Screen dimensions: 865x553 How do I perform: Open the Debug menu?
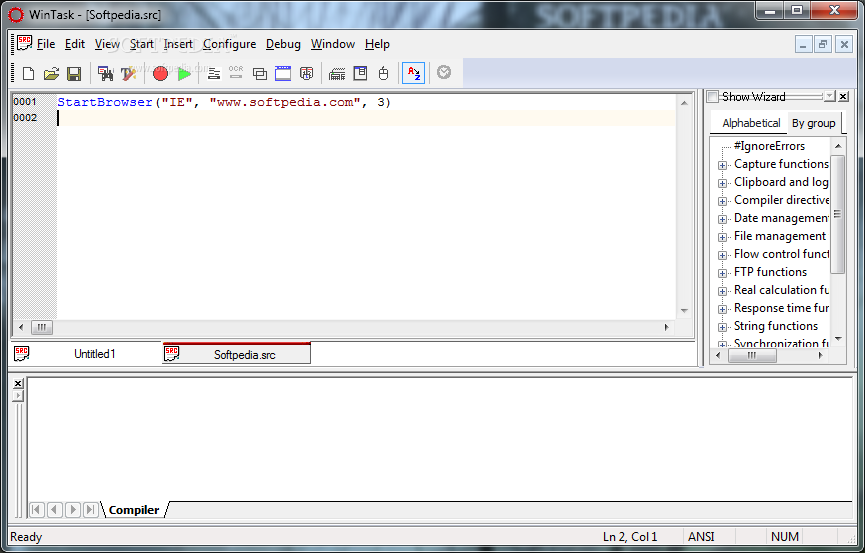[283, 44]
